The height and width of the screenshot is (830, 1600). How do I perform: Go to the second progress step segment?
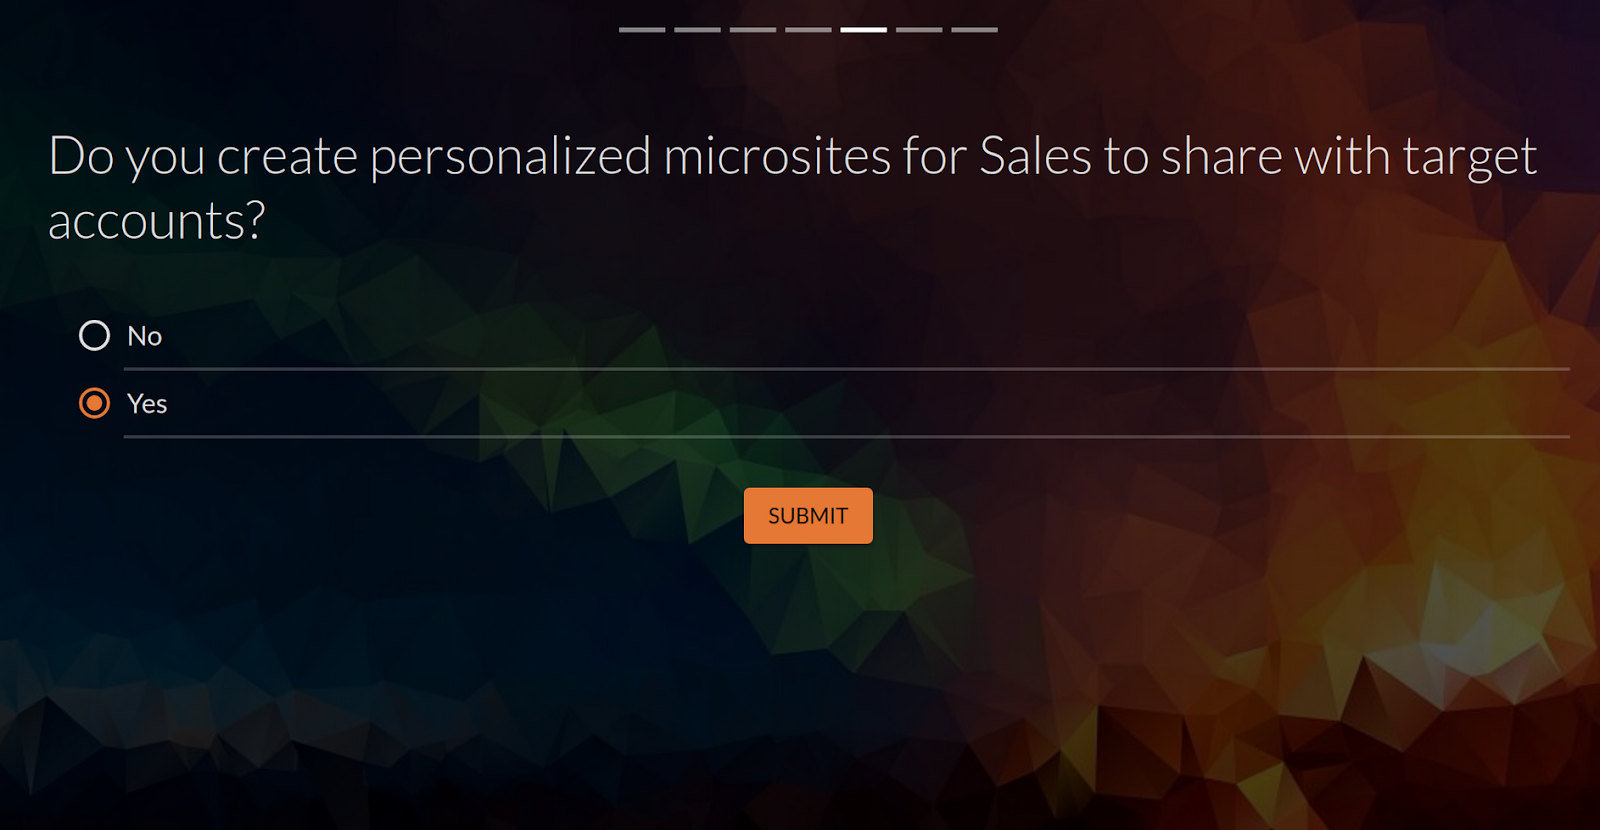[x=697, y=30]
